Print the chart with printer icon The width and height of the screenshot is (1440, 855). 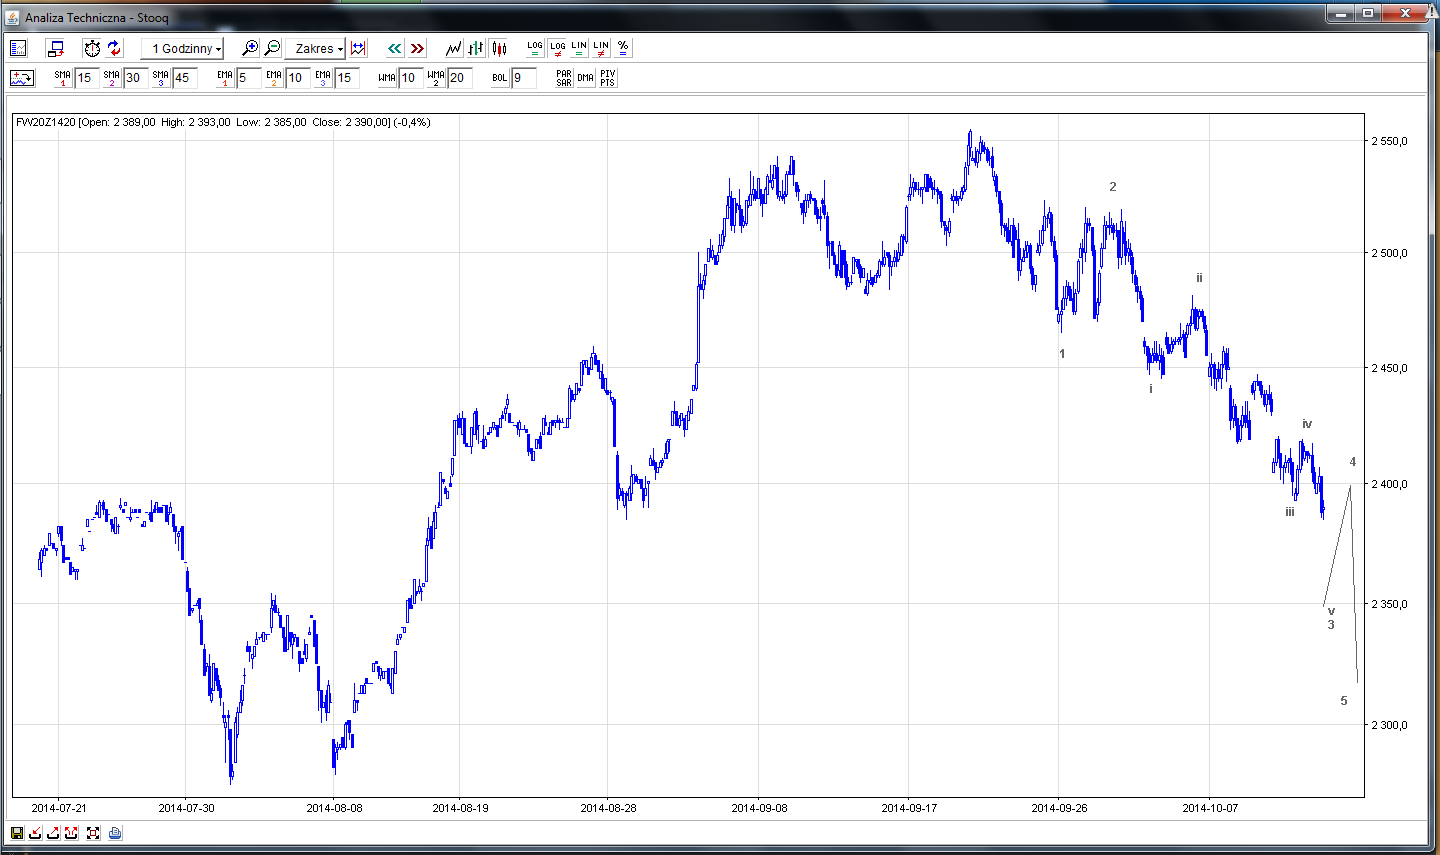tap(115, 833)
